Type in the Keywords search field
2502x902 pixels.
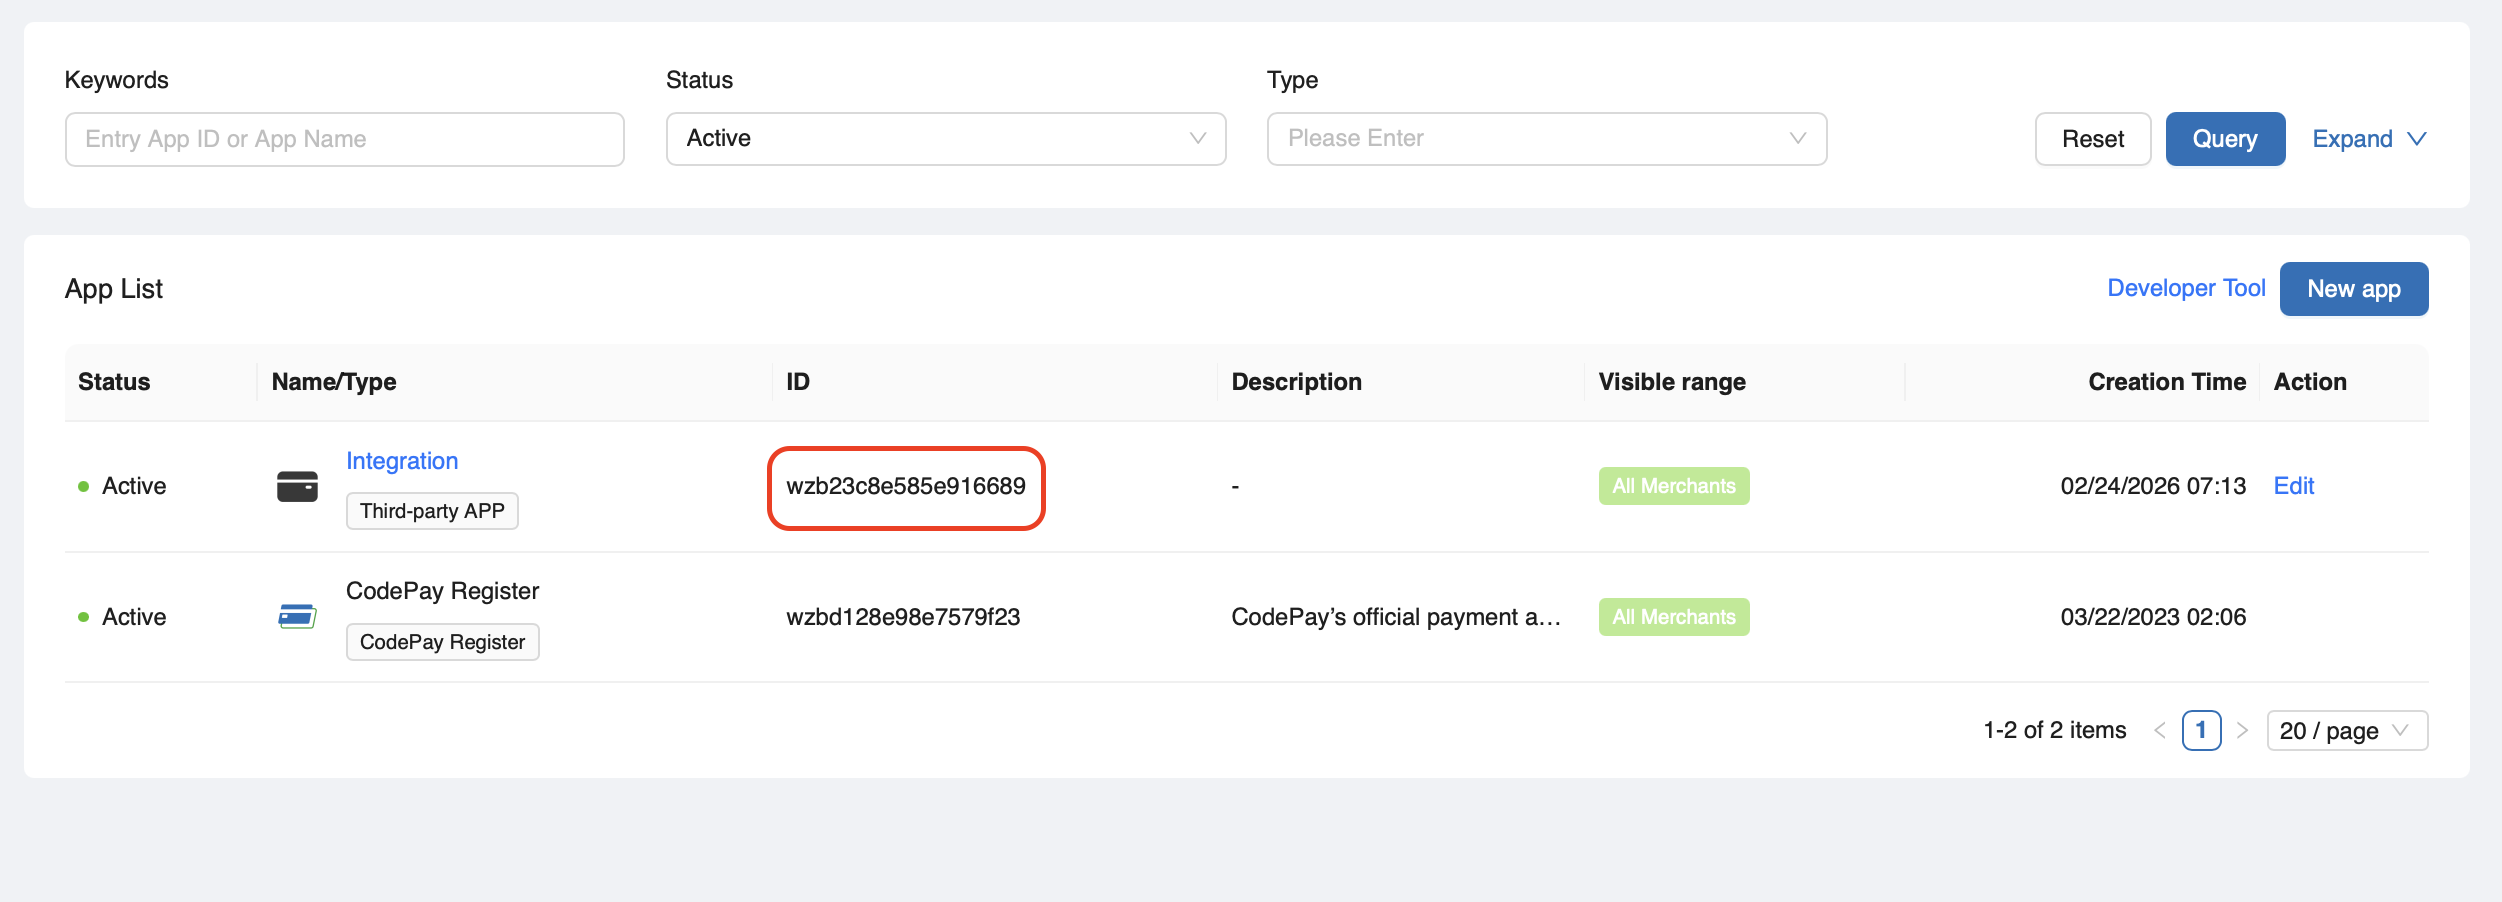point(344,139)
